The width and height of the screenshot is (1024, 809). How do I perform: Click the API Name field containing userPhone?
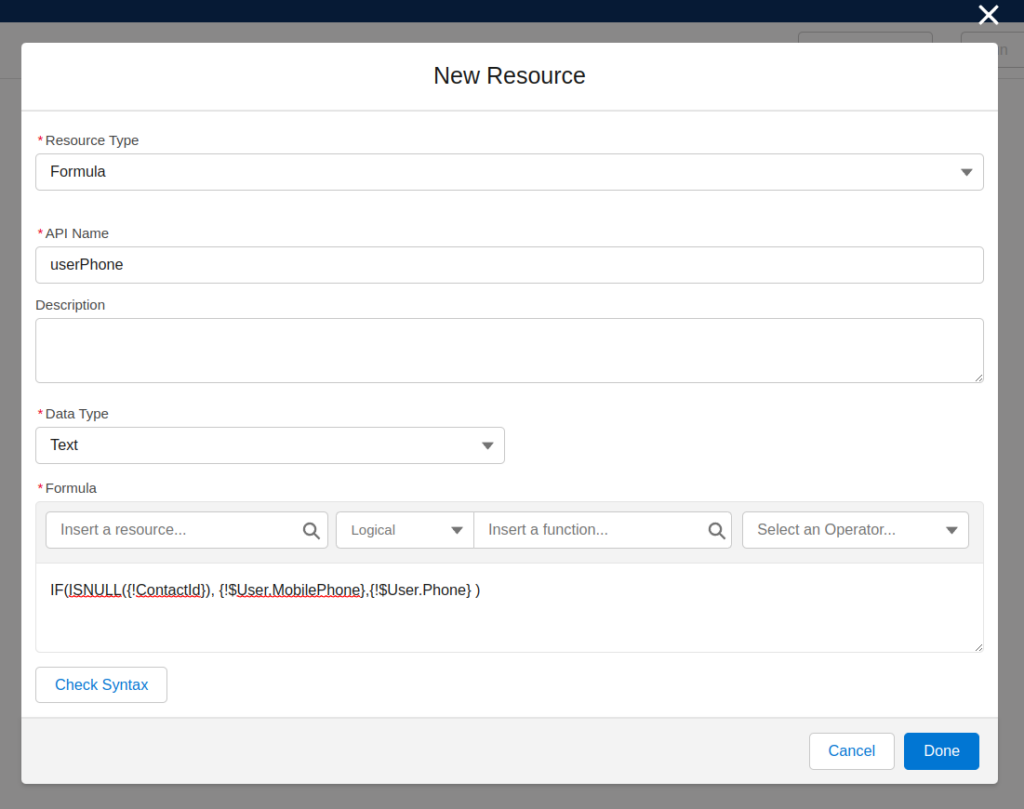tap(509, 265)
